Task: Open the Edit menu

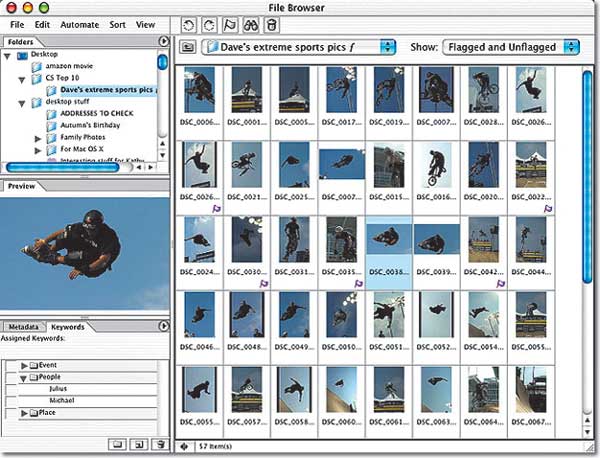Action: [x=42, y=25]
